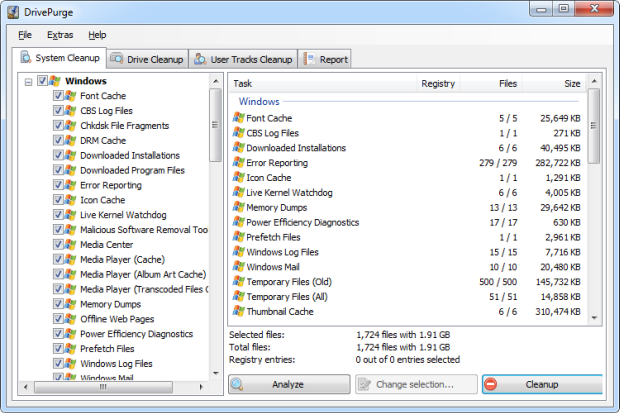This screenshot has height=413, width=620.
Task: Click the icon beside Error Reporting in task list
Action: 238,162
